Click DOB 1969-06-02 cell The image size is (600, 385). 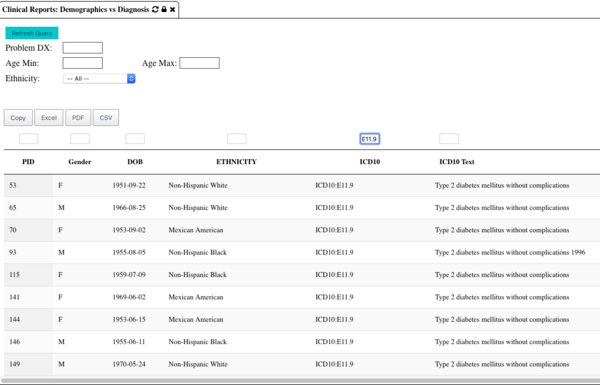tap(129, 297)
